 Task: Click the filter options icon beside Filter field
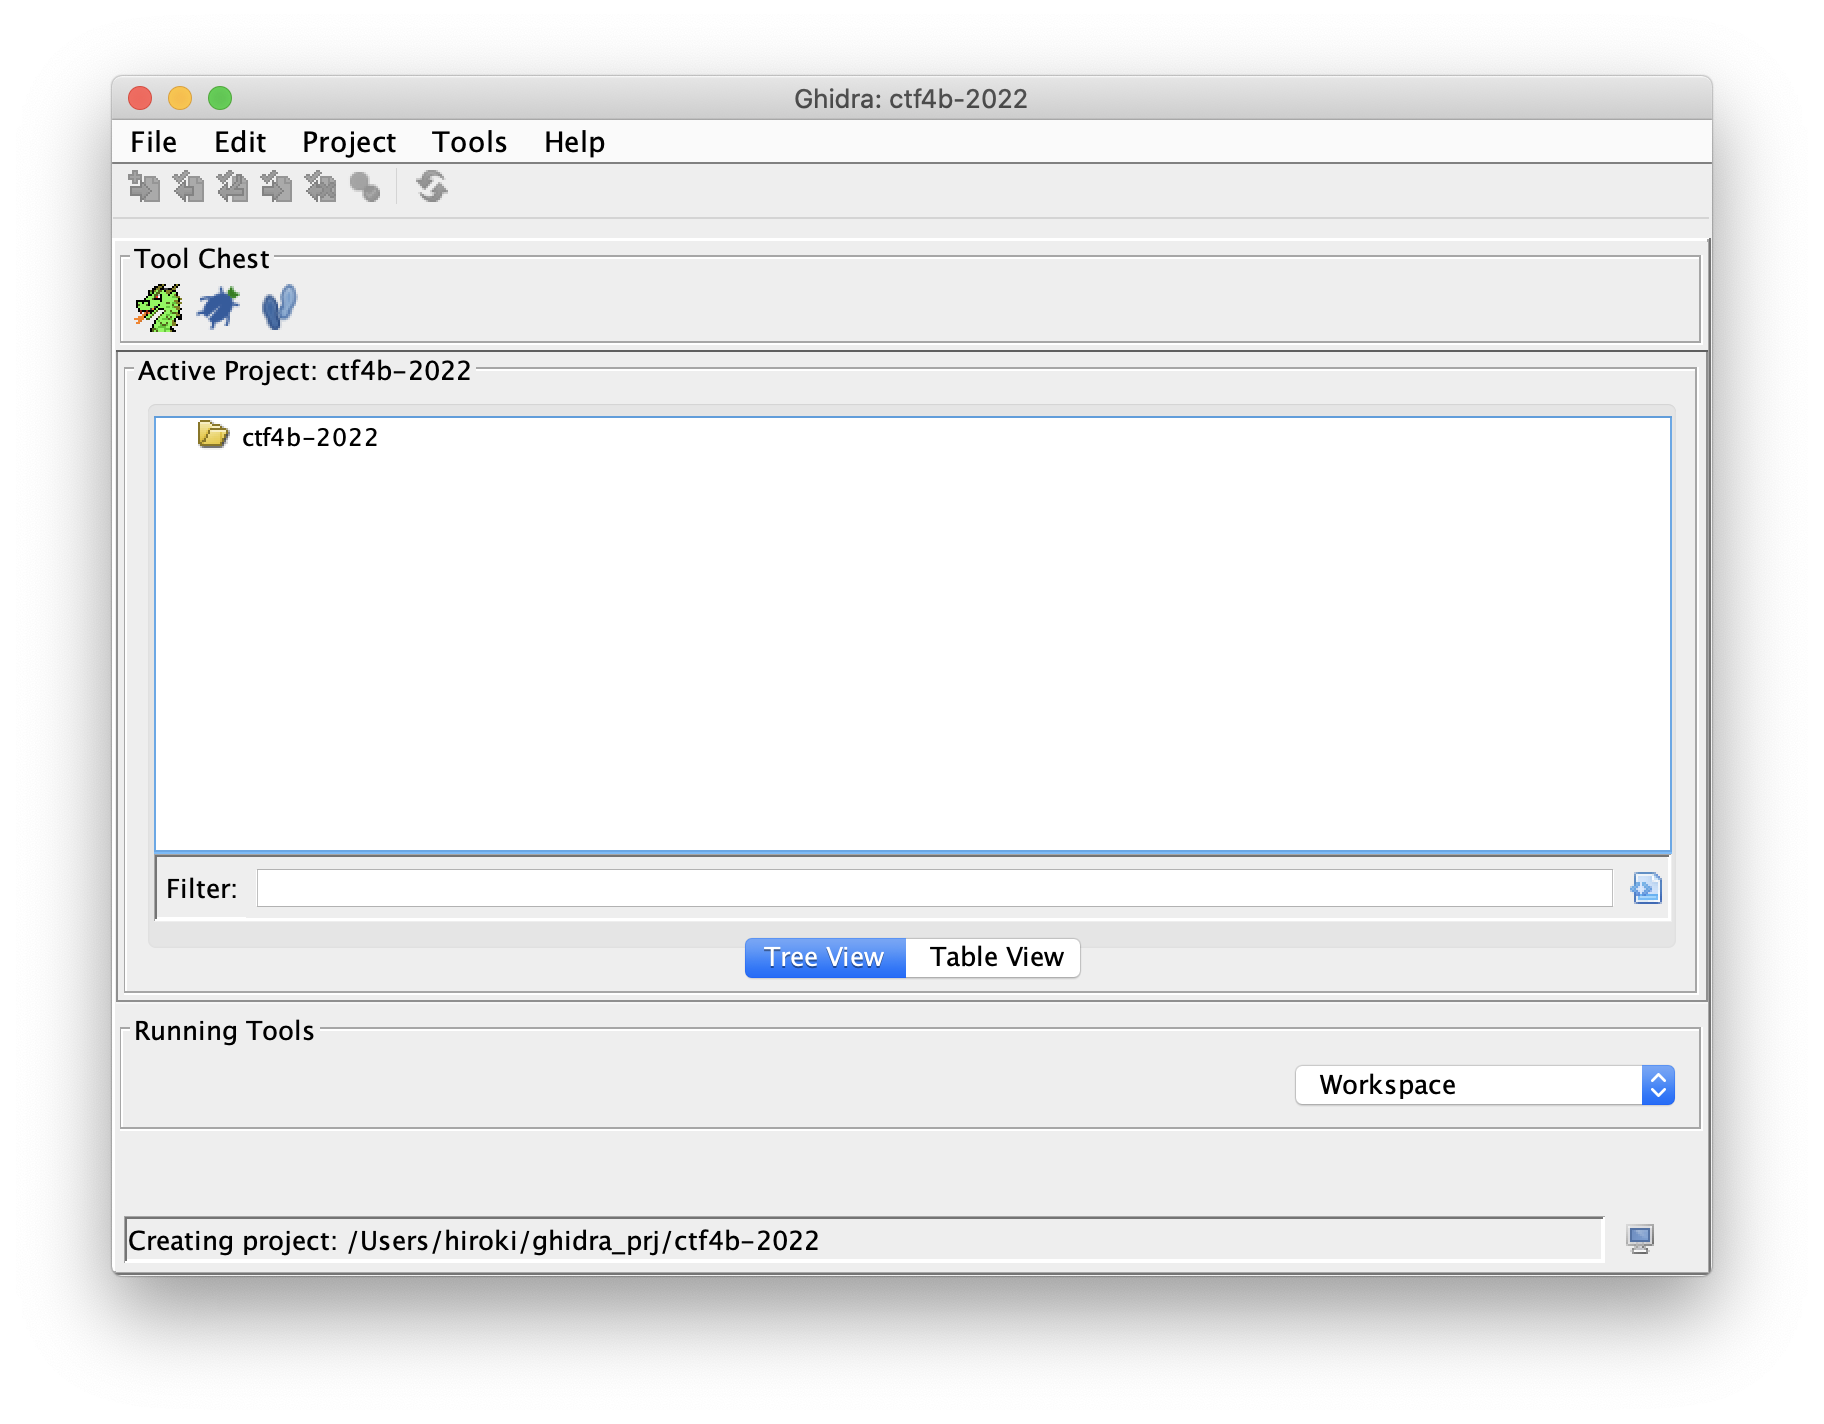1646,888
